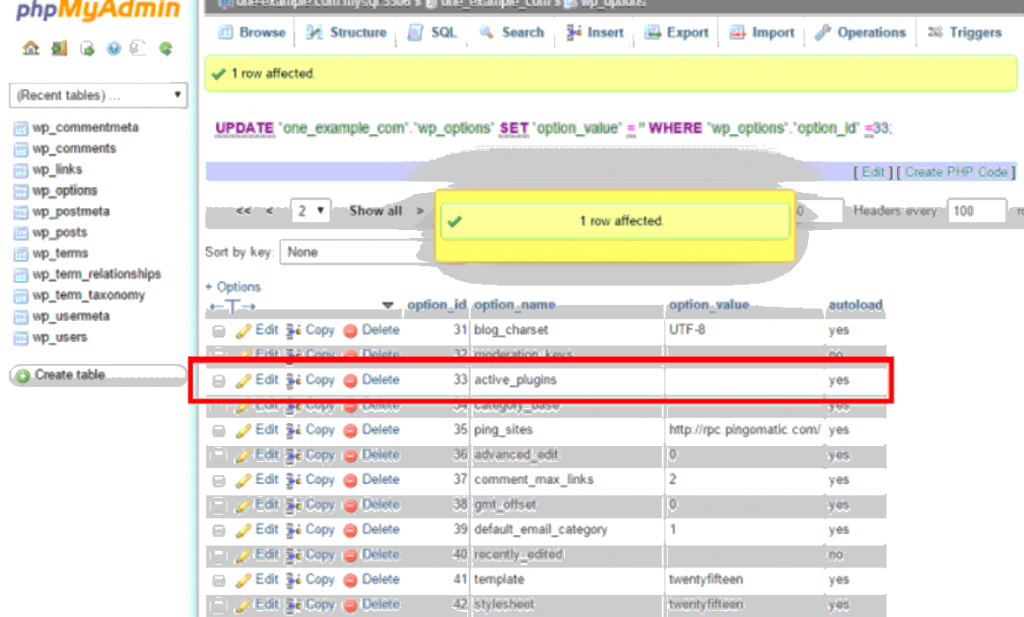Open the page number dropdown showing 2
This screenshot has height=617, width=1024.
click(x=310, y=211)
